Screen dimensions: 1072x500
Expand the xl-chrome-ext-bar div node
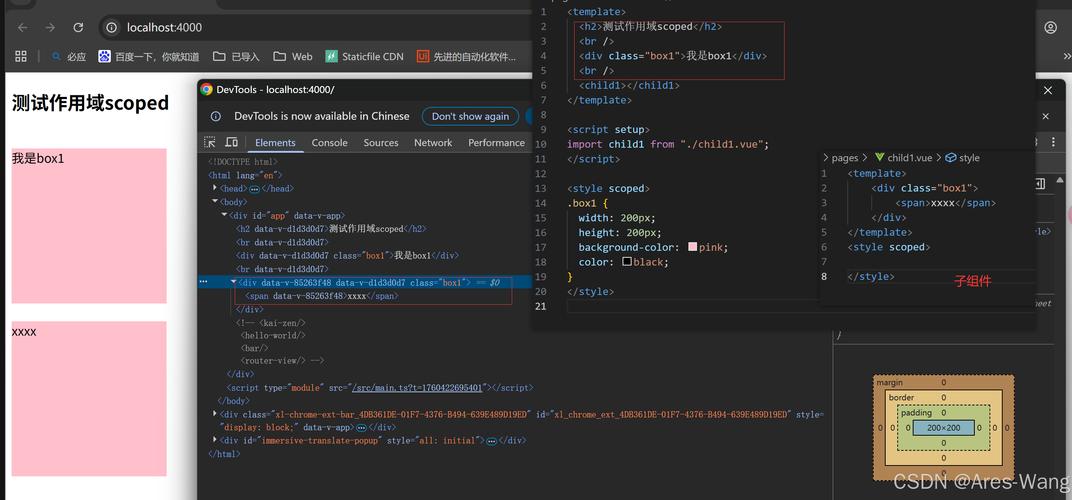[215, 414]
